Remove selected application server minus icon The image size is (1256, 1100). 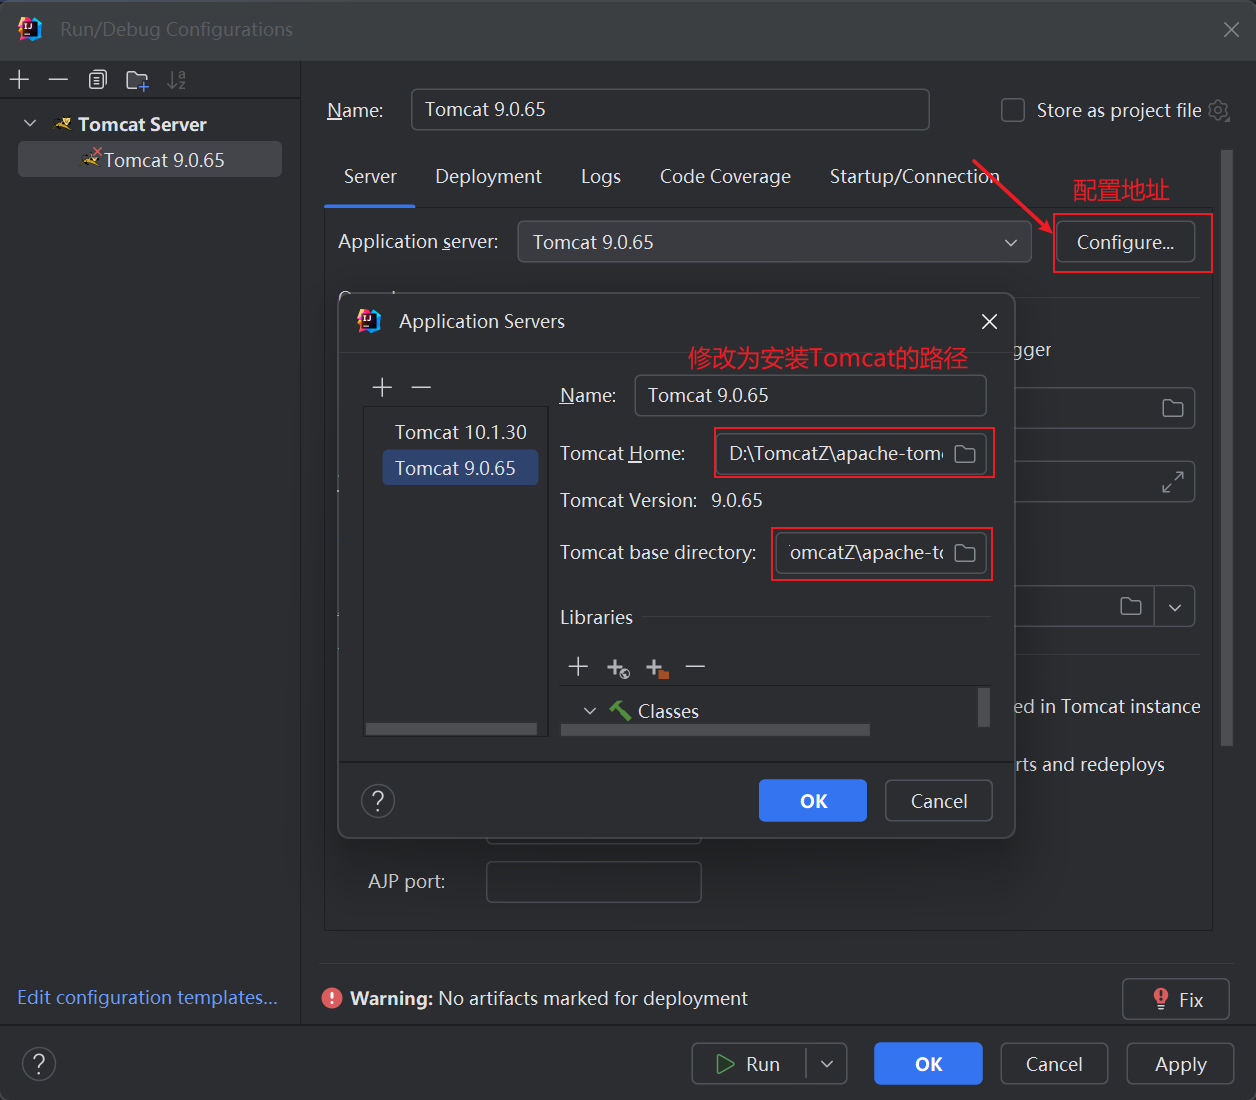point(421,387)
